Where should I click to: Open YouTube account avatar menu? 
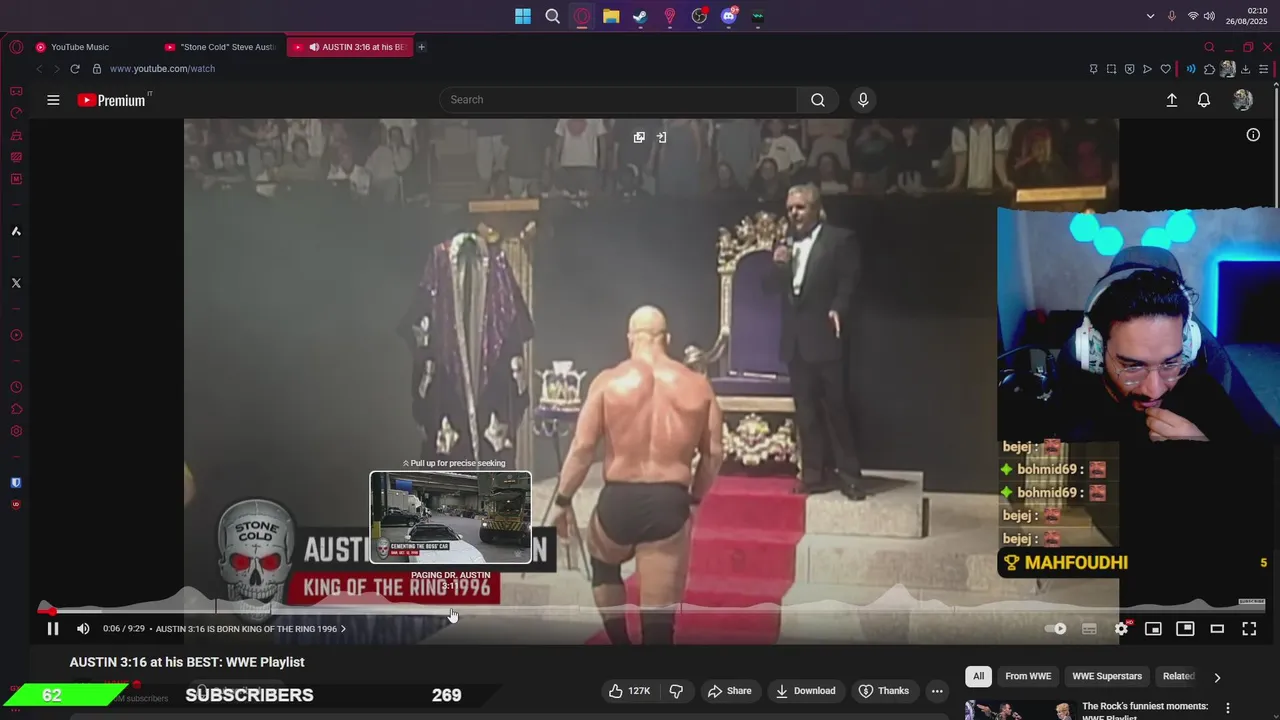[x=1243, y=100]
